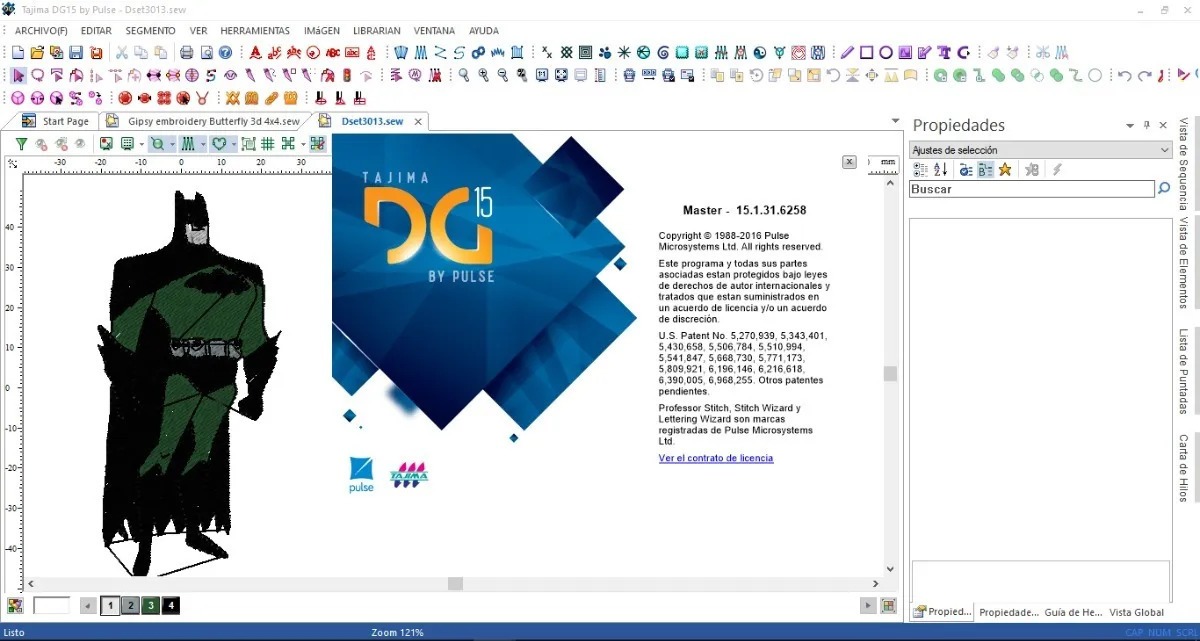
Task: Click the Buscar search field
Action: point(1031,188)
